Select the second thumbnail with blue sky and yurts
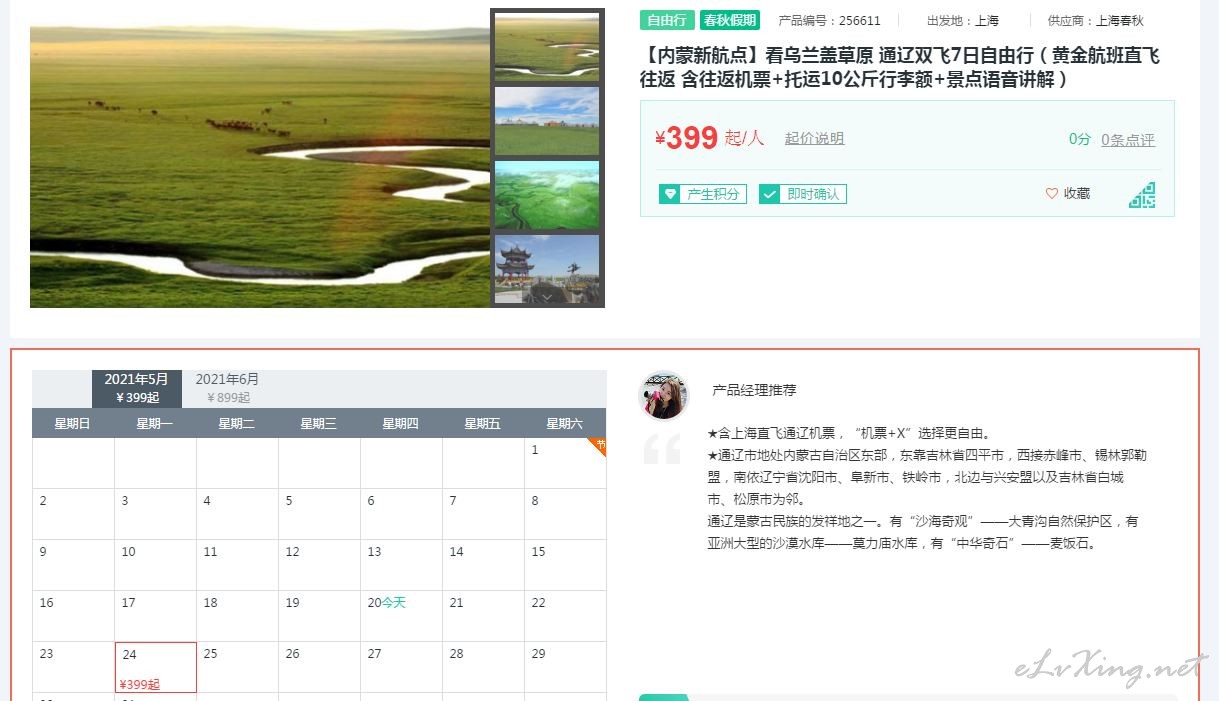The width and height of the screenshot is (1219, 701). click(547, 120)
